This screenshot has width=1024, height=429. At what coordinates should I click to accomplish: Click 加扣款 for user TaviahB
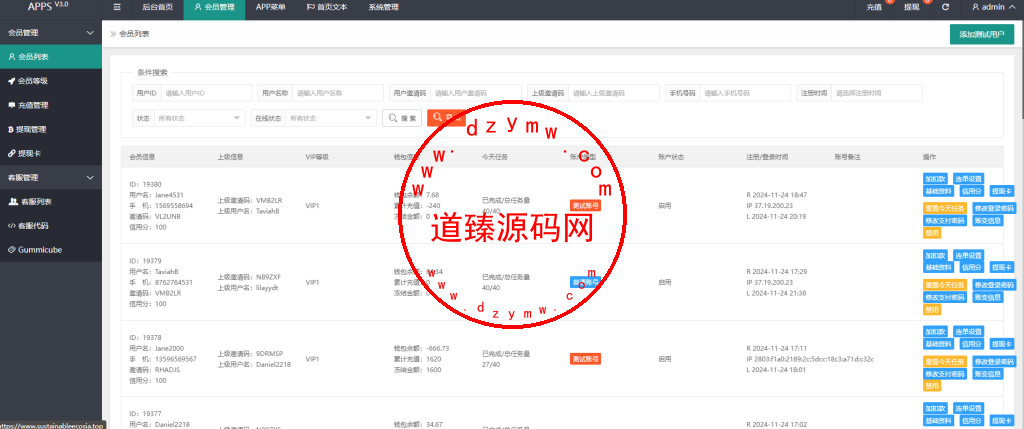coord(935,255)
